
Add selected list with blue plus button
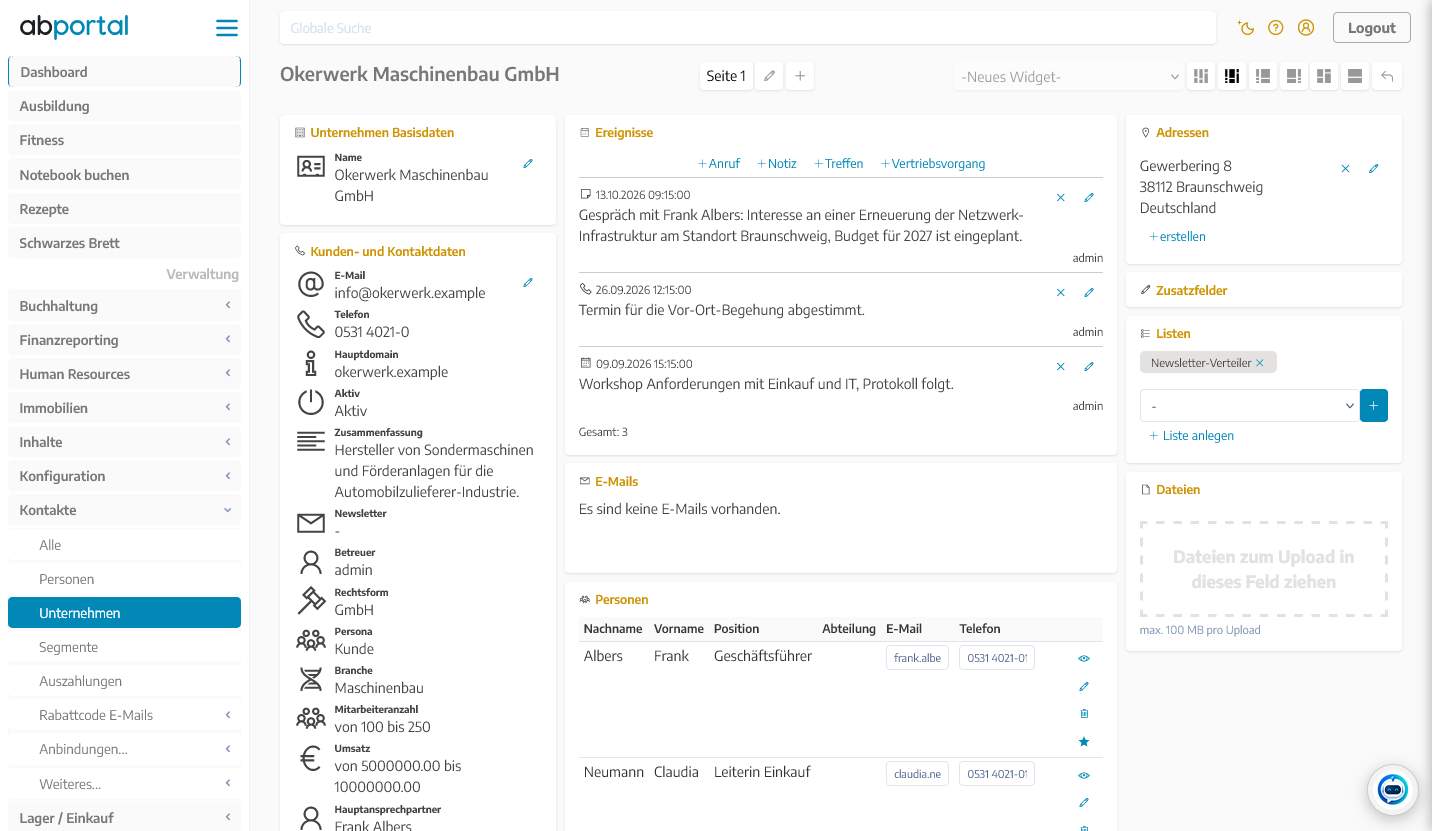click(x=1374, y=406)
